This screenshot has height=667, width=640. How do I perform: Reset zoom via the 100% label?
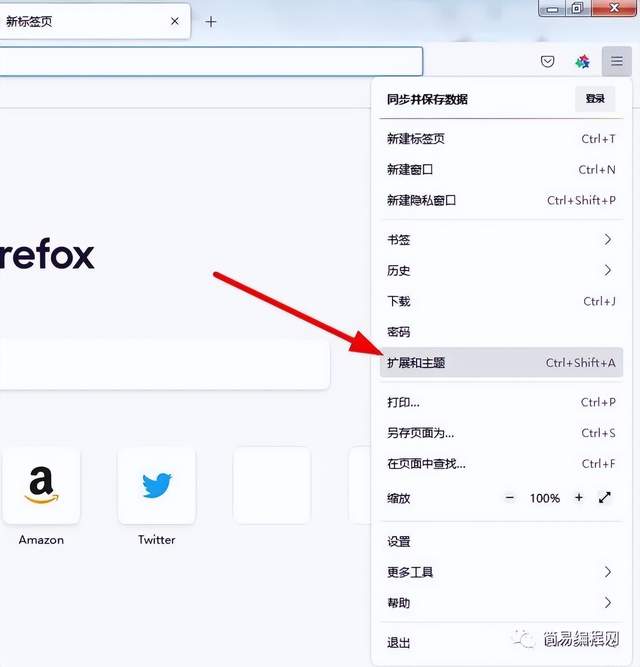[x=545, y=498]
